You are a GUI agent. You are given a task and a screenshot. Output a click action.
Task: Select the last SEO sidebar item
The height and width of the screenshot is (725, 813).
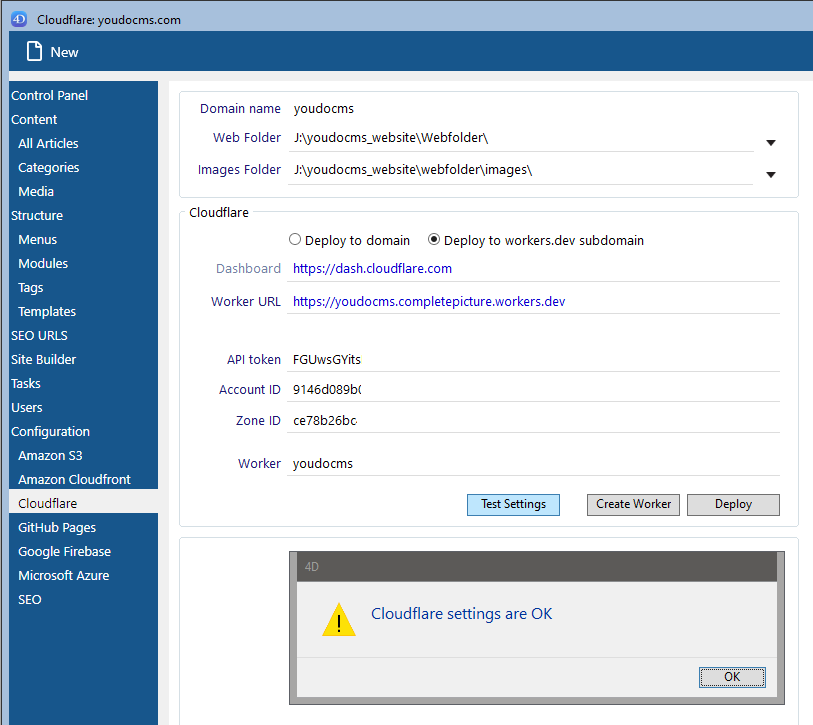click(x=30, y=599)
